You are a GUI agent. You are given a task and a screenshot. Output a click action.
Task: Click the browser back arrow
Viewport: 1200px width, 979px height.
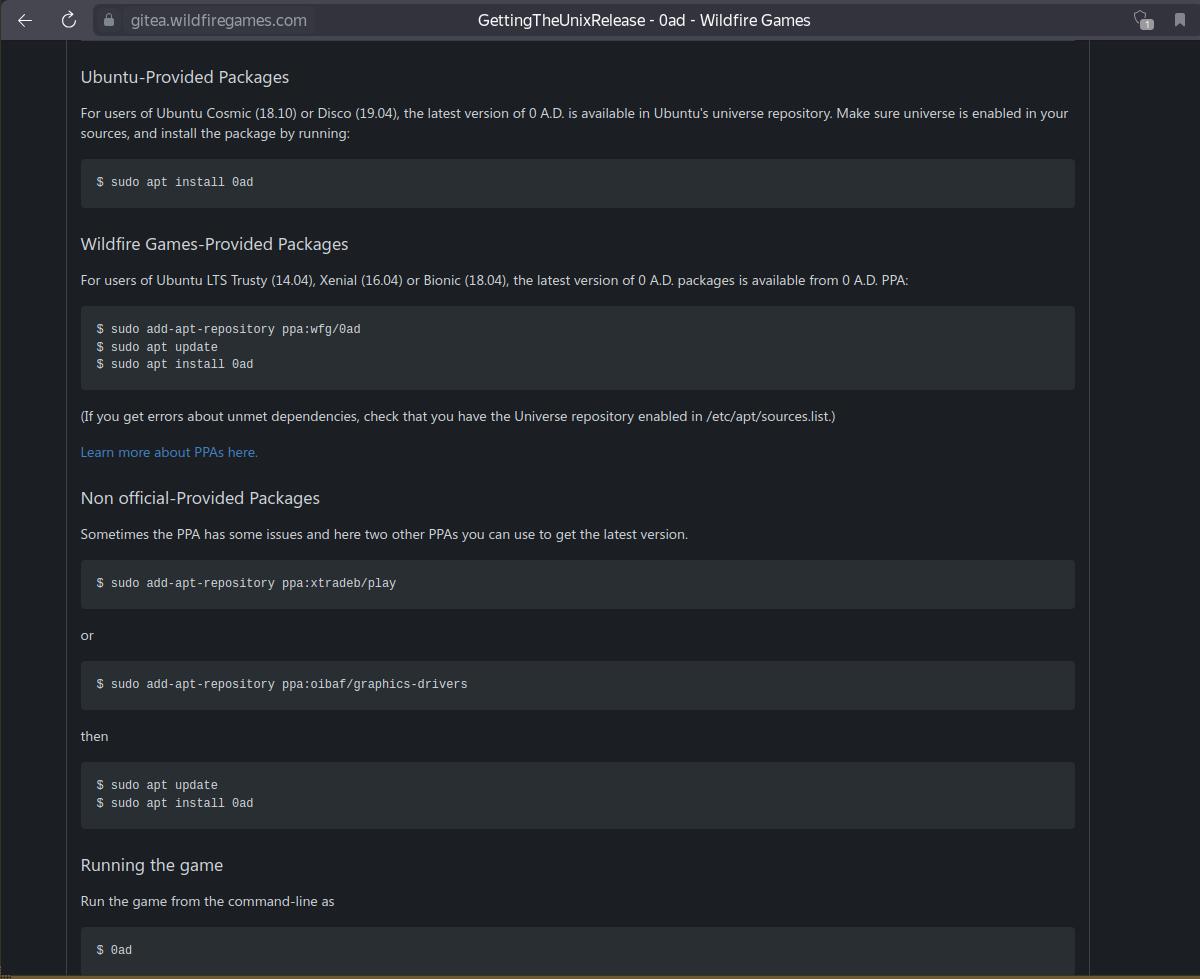point(25,20)
